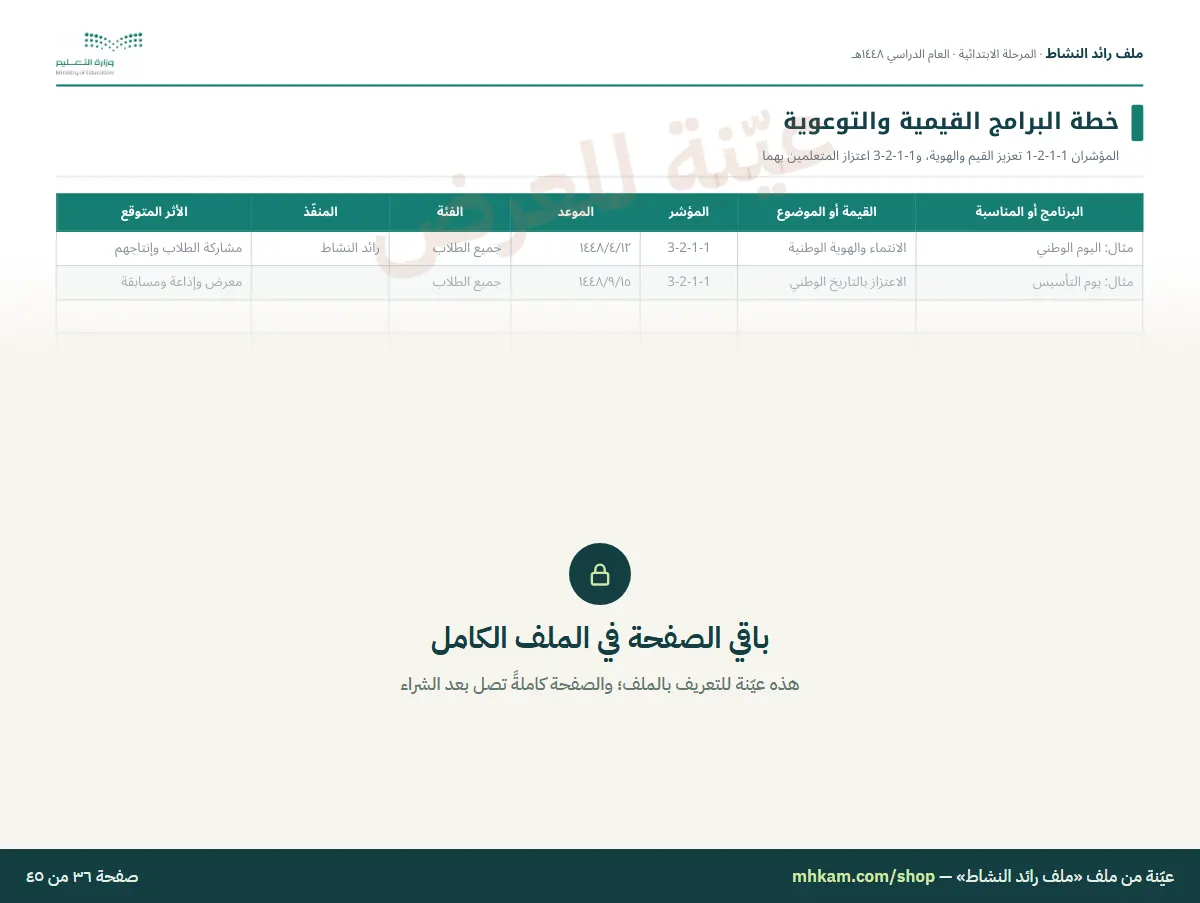Click the lock icon above the heading
The image size is (1200, 903).
coord(600,574)
